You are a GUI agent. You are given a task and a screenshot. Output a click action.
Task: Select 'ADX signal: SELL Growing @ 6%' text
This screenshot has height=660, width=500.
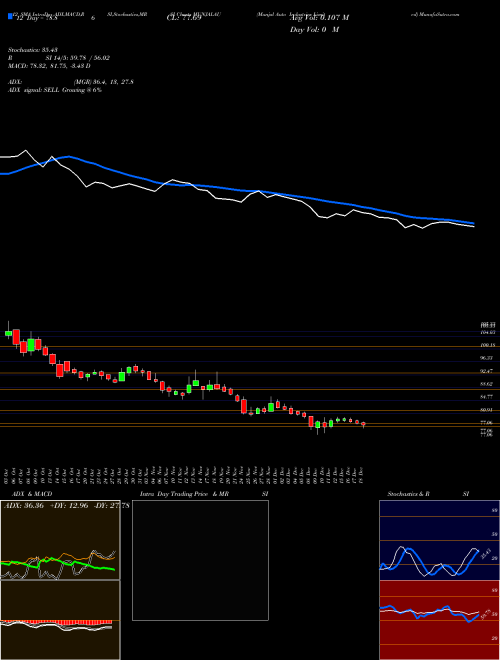click(55, 90)
